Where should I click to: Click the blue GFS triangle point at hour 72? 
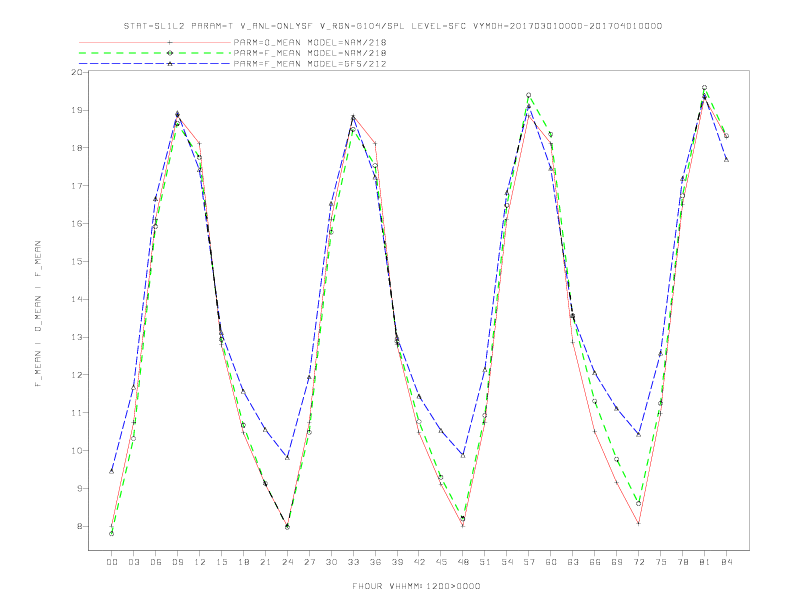(638, 434)
